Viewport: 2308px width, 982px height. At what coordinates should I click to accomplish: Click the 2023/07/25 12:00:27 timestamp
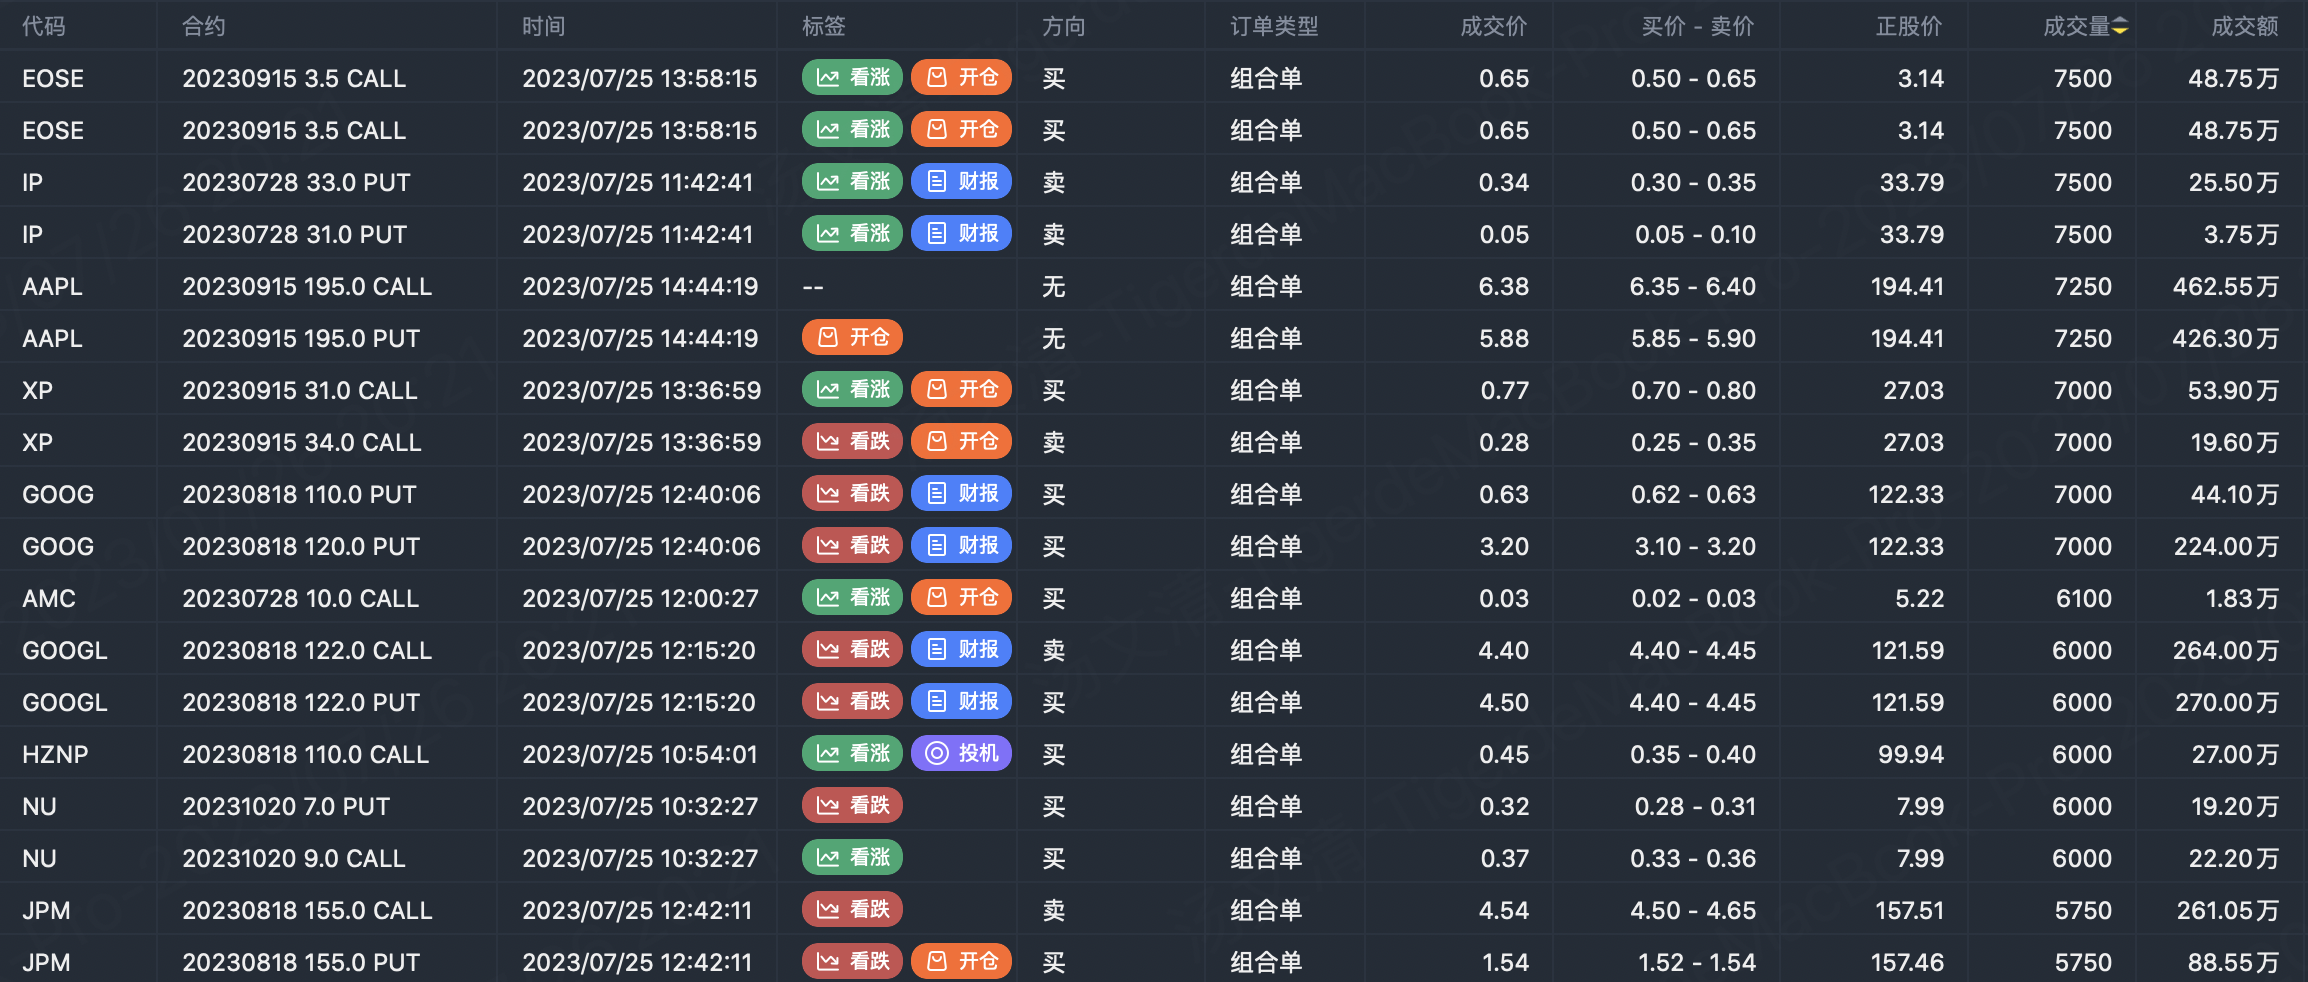click(x=640, y=599)
